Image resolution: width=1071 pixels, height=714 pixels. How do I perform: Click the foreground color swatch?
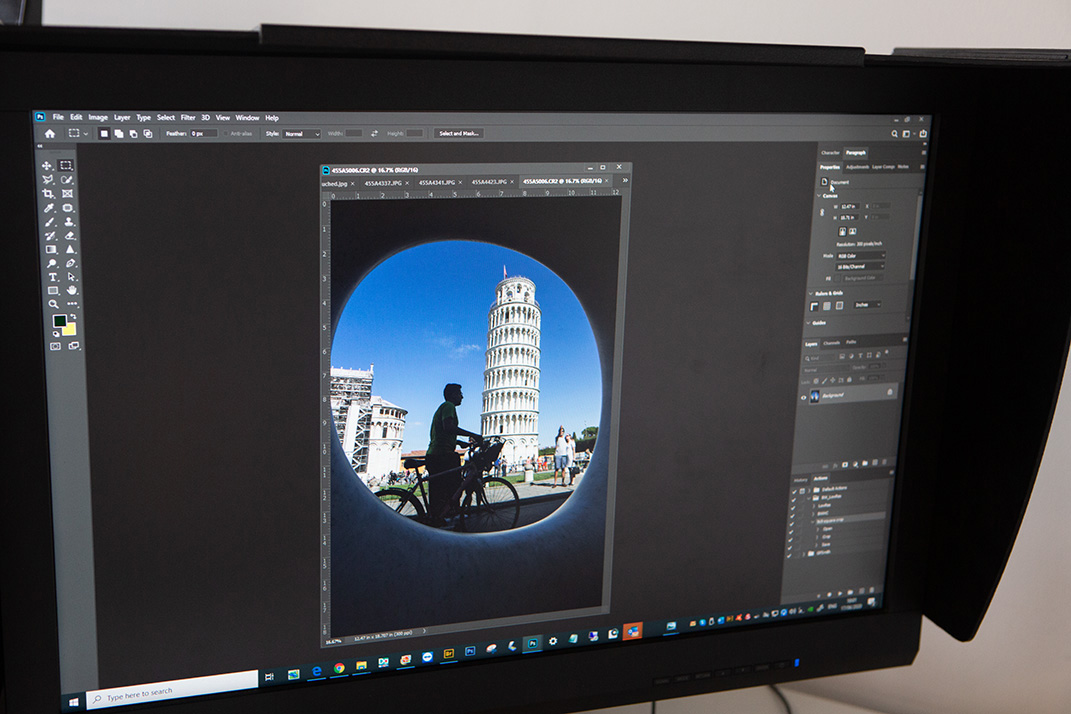[x=59, y=321]
